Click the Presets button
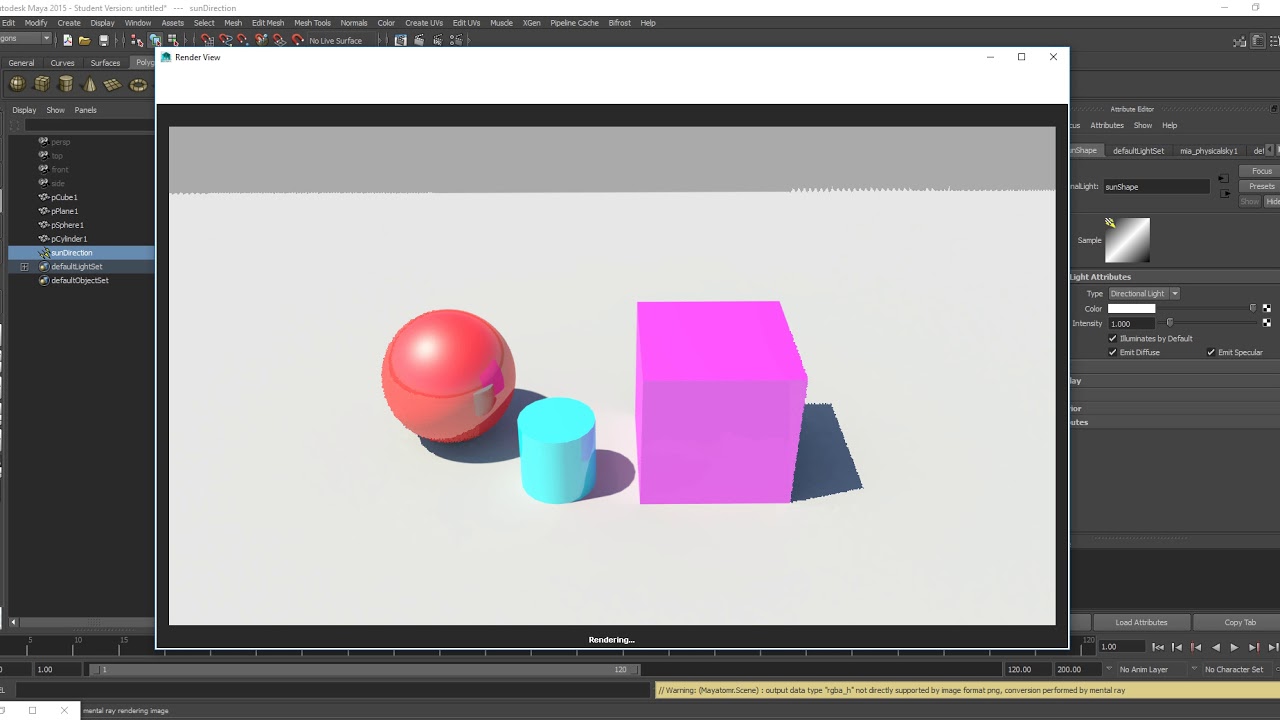1280x720 pixels. click(1262, 186)
